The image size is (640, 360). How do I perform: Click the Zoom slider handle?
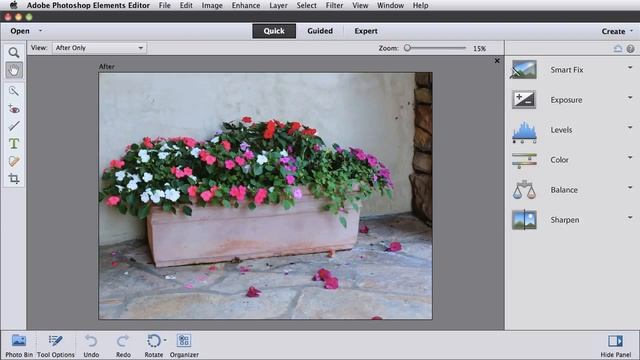[407, 48]
